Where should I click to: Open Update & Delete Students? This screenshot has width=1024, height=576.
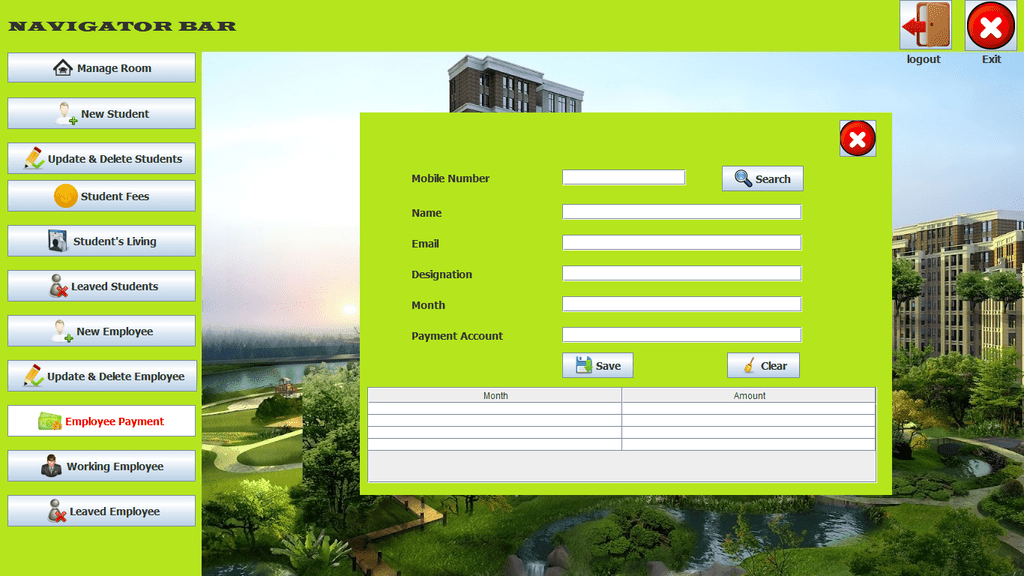(101, 159)
